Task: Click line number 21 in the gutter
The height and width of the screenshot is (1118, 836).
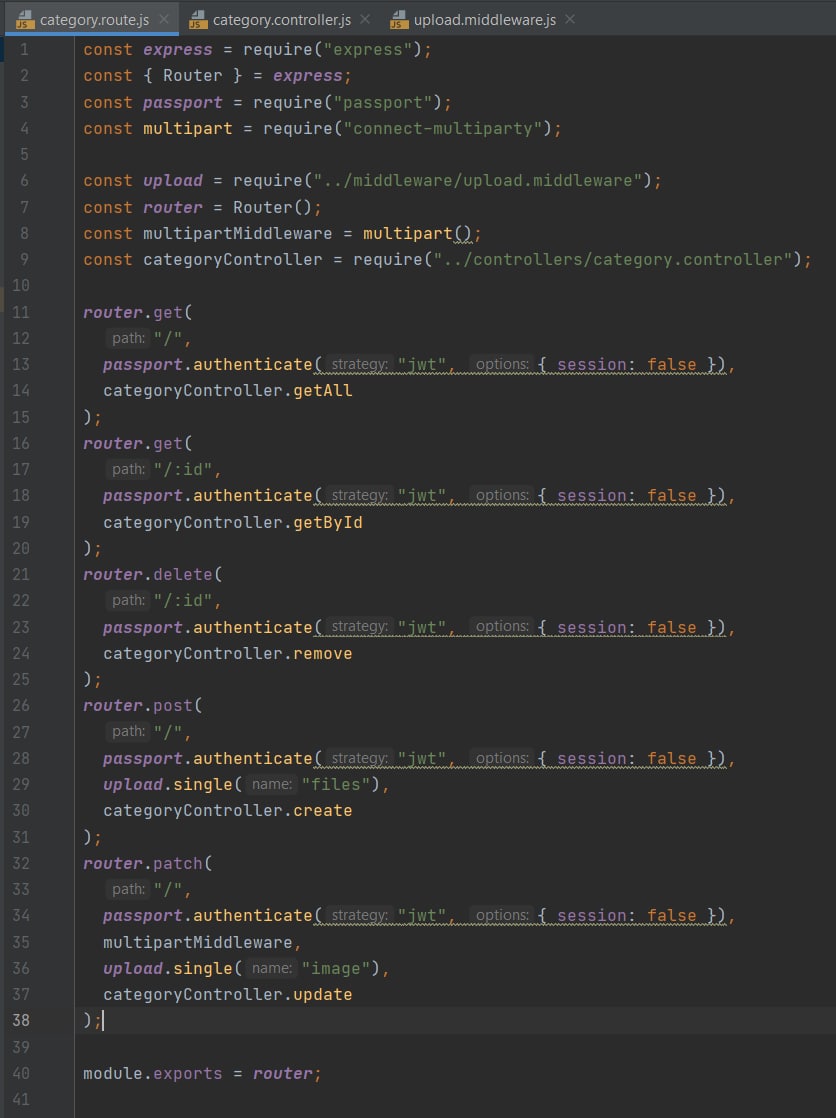Action: [x=21, y=575]
